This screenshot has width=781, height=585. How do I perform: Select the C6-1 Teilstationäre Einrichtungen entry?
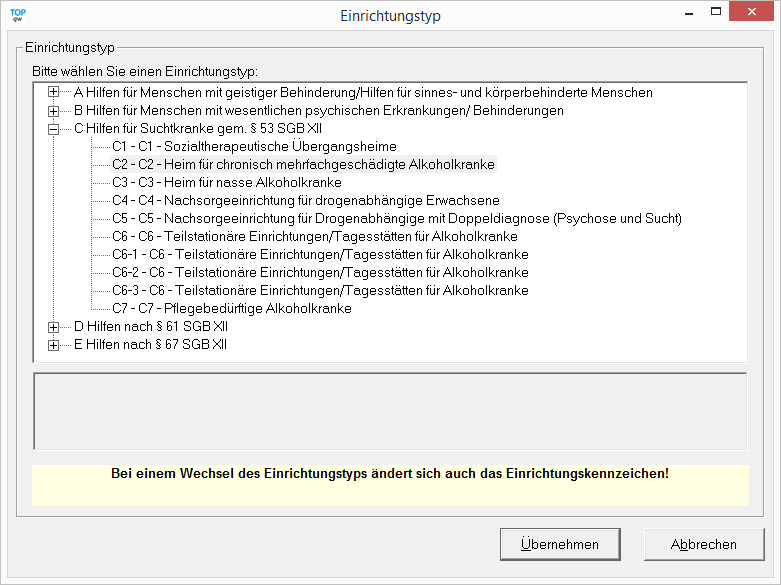tap(320, 255)
